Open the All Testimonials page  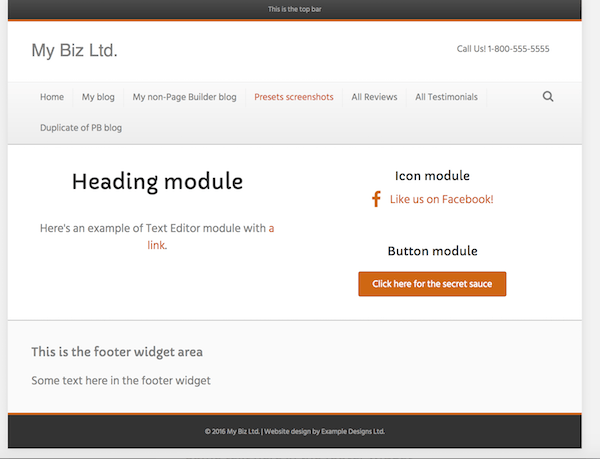pyautogui.click(x=446, y=97)
